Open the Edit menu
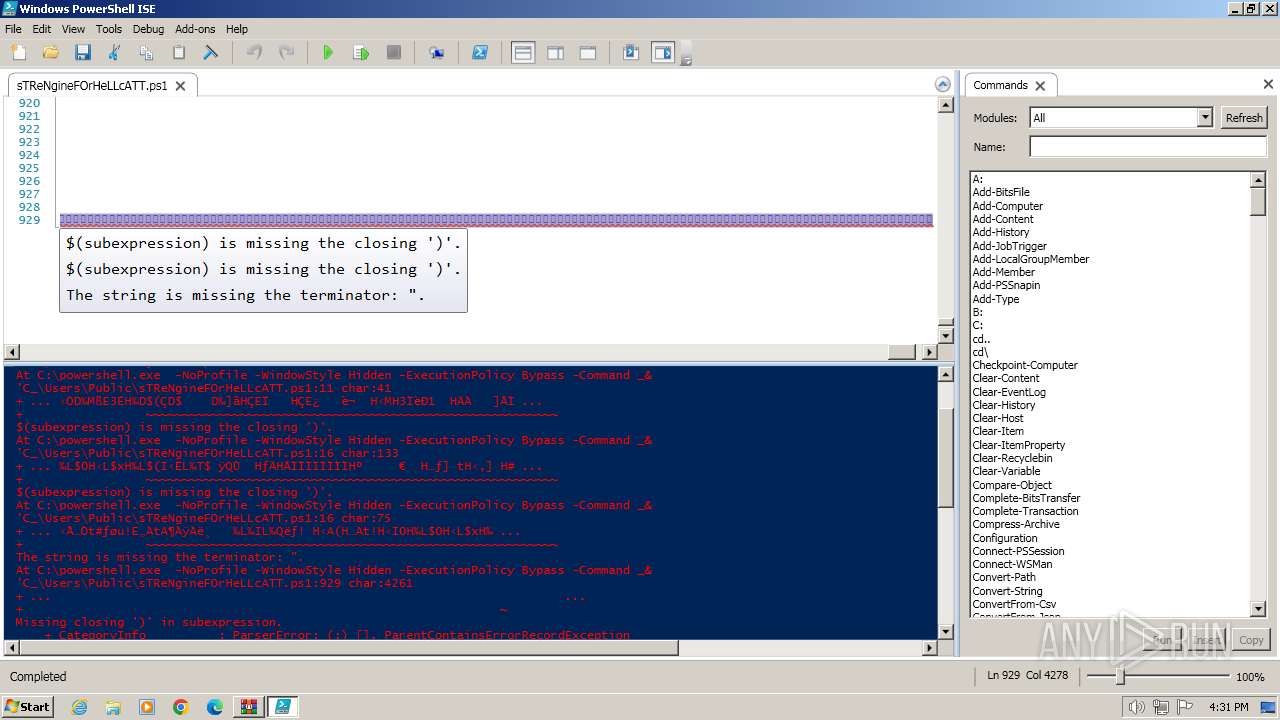 (42, 29)
